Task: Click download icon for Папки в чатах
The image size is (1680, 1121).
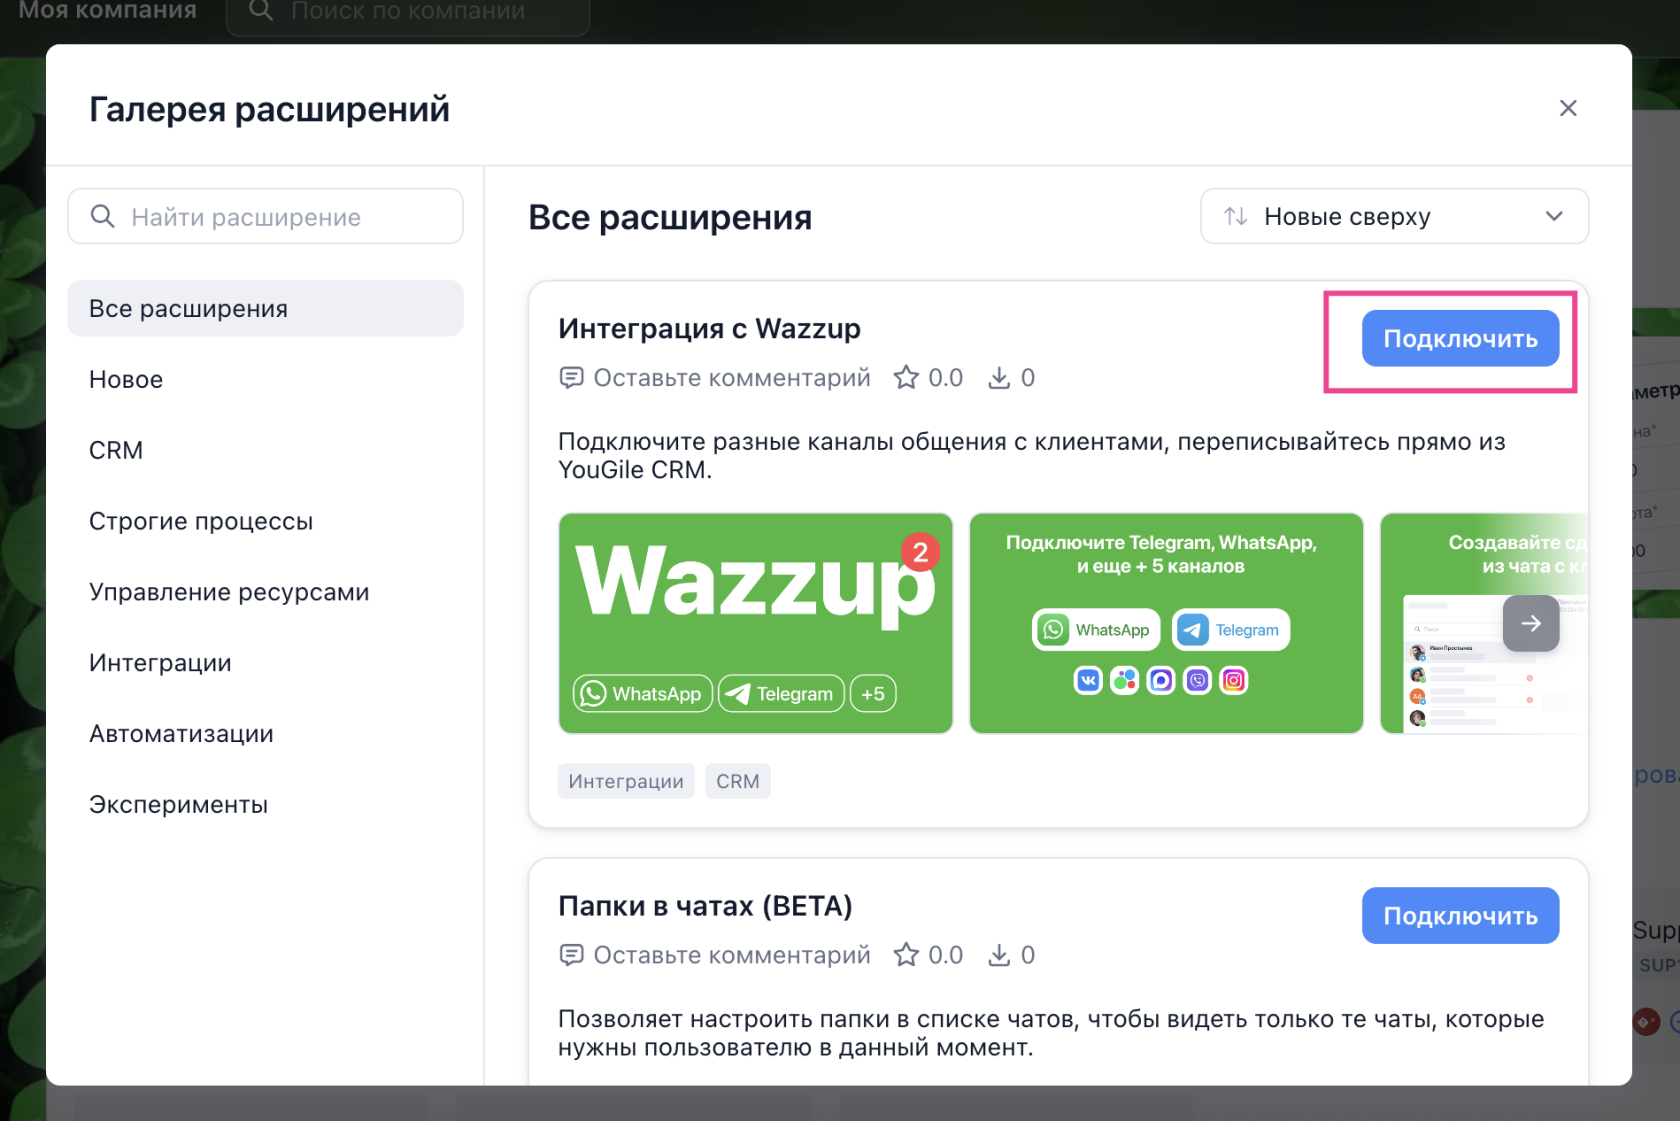Action: (x=999, y=955)
